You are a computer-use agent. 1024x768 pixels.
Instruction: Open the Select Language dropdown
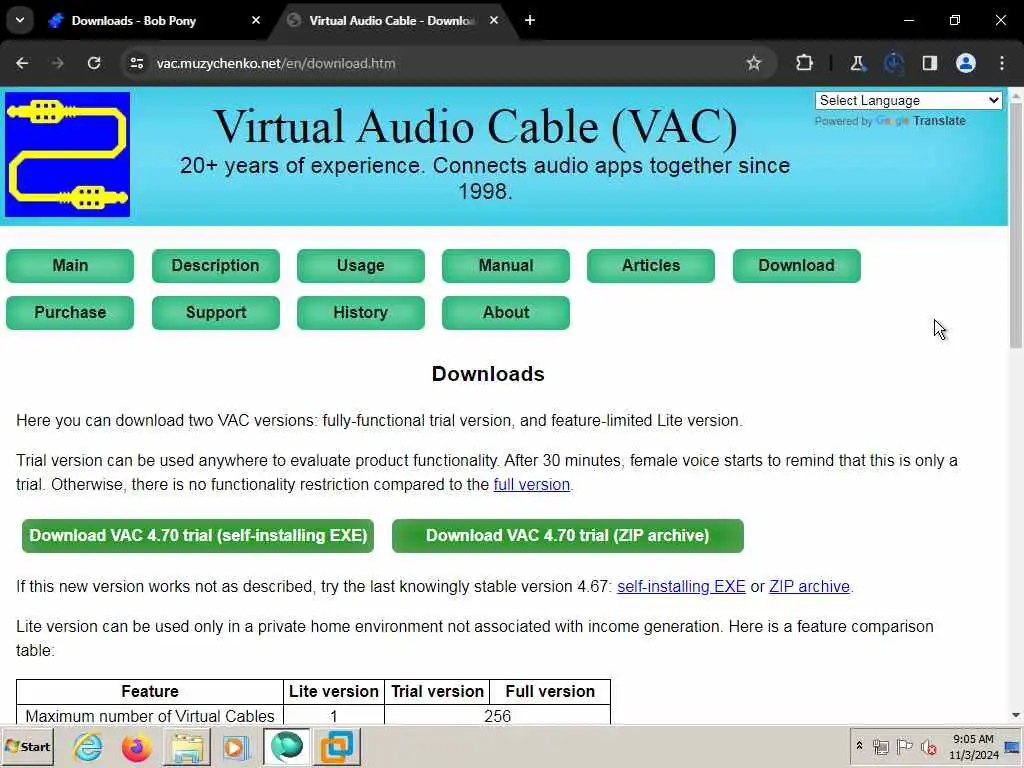[908, 101]
